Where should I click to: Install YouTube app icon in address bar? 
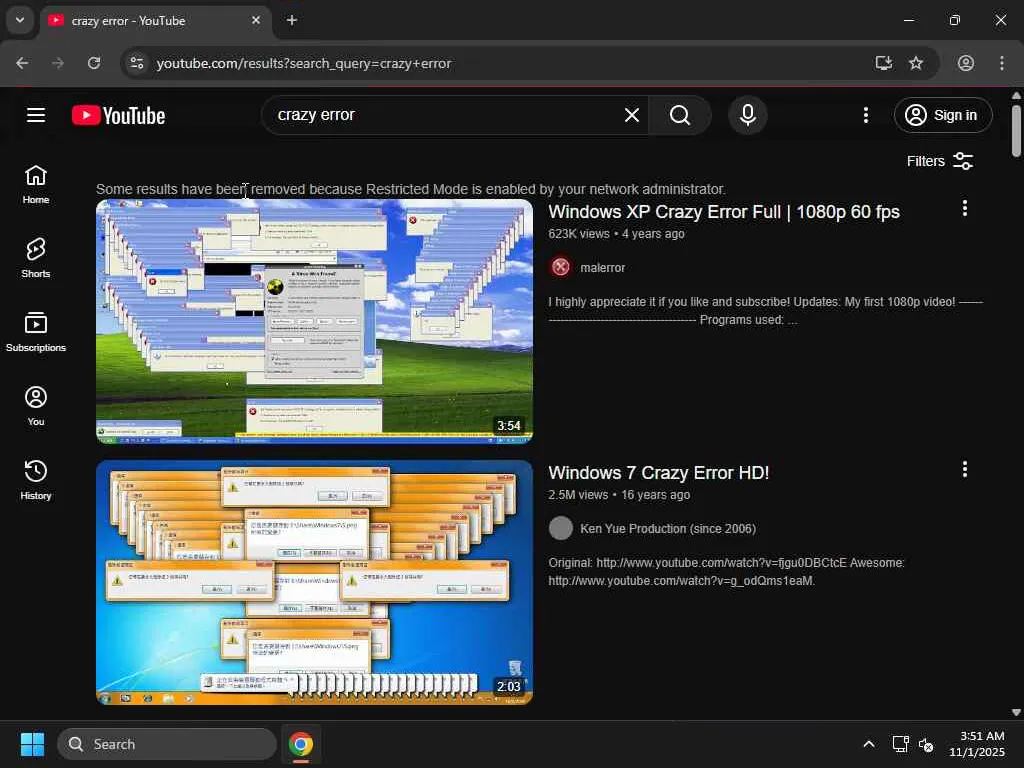click(x=884, y=63)
